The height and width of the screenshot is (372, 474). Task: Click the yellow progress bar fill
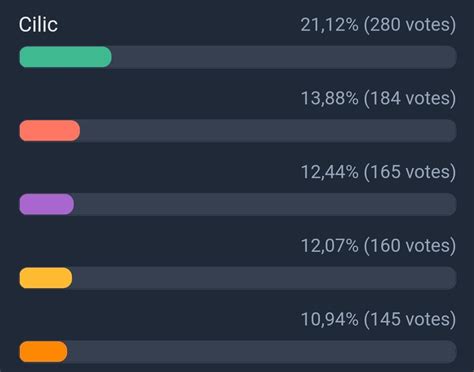[46, 278]
